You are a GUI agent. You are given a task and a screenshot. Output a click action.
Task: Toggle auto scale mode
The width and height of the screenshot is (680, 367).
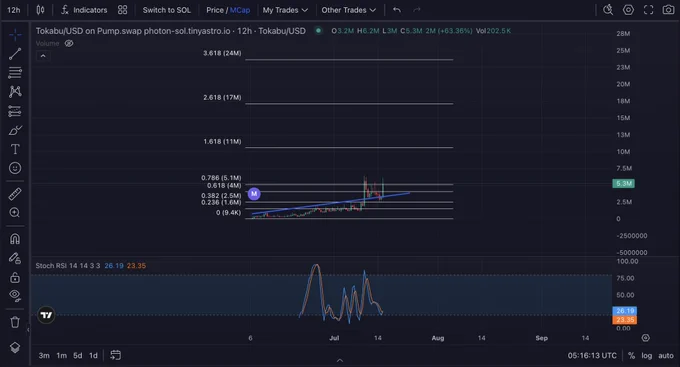666,355
